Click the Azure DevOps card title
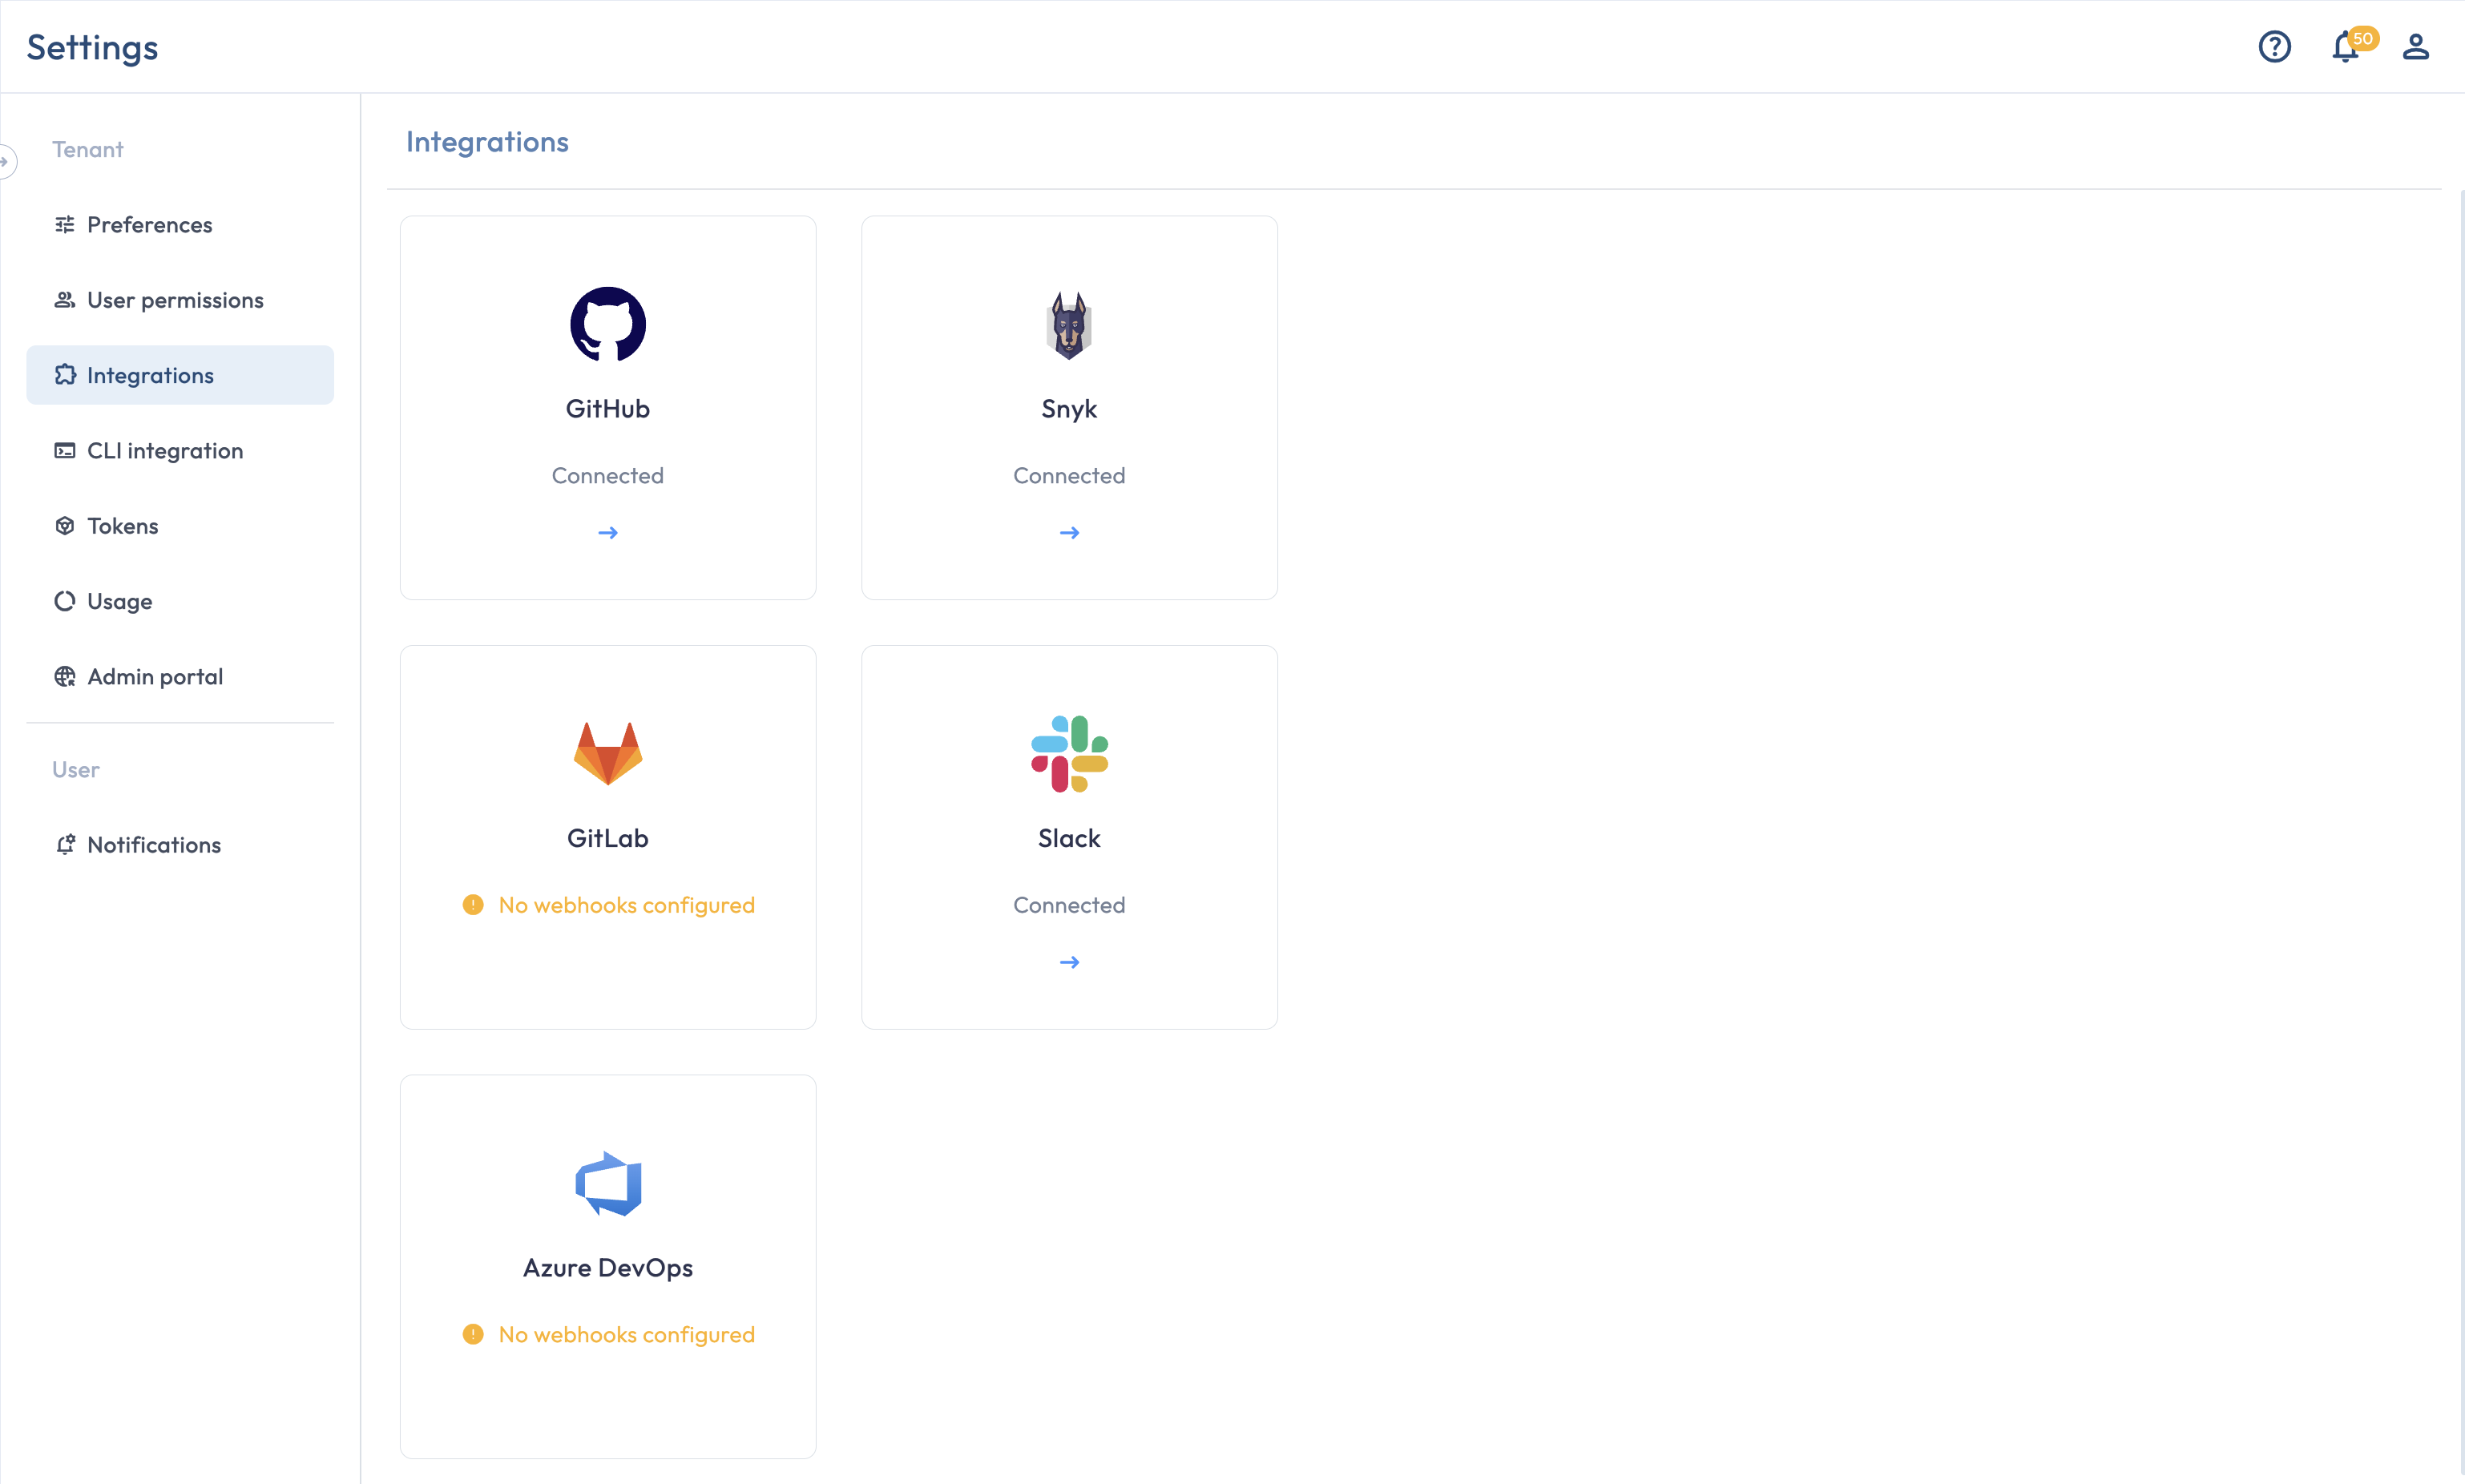The height and width of the screenshot is (1484, 2465). tap(608, 1268)
